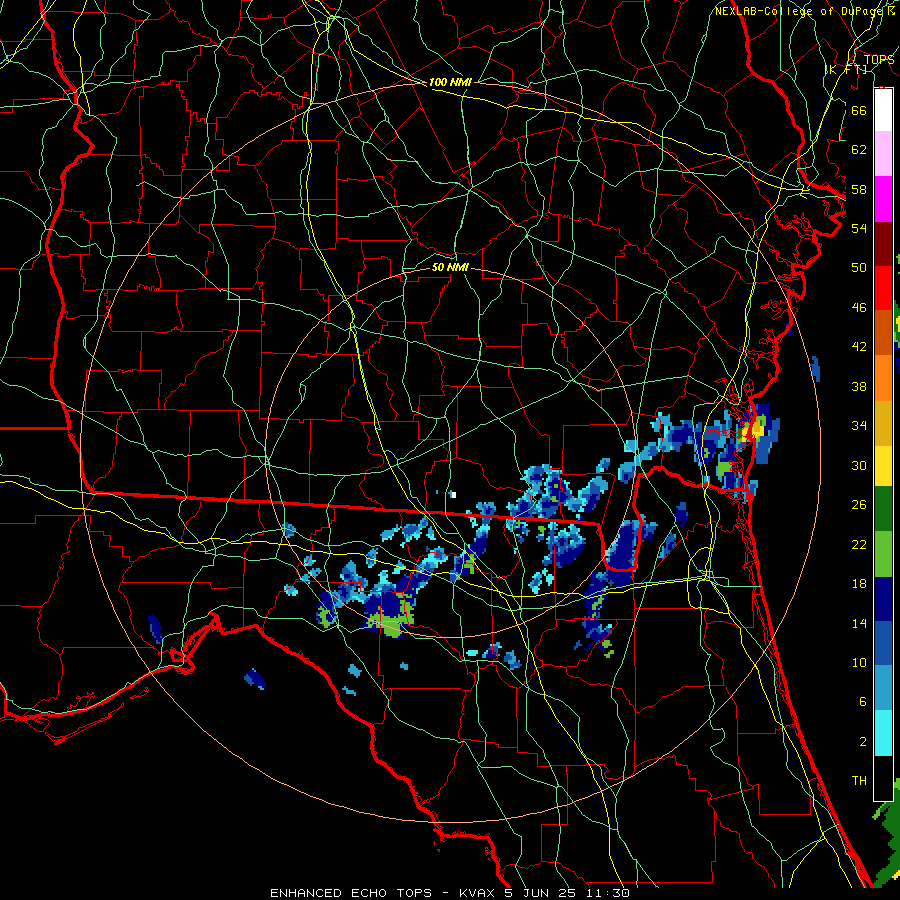Click the magenta legend swatch
This screenshot has height=900, width=900.
883,199
